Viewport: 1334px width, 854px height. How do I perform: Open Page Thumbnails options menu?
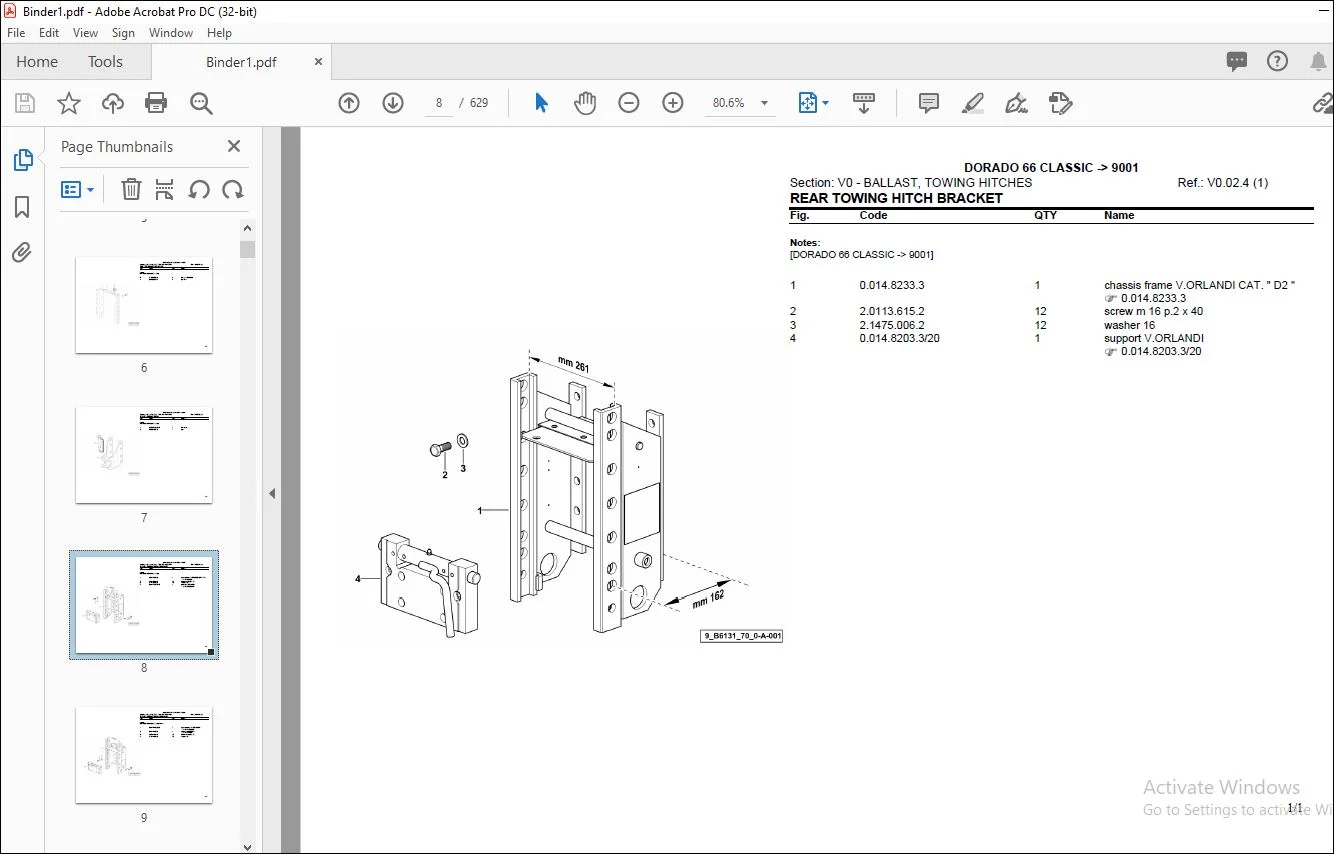tap(77, 189)
